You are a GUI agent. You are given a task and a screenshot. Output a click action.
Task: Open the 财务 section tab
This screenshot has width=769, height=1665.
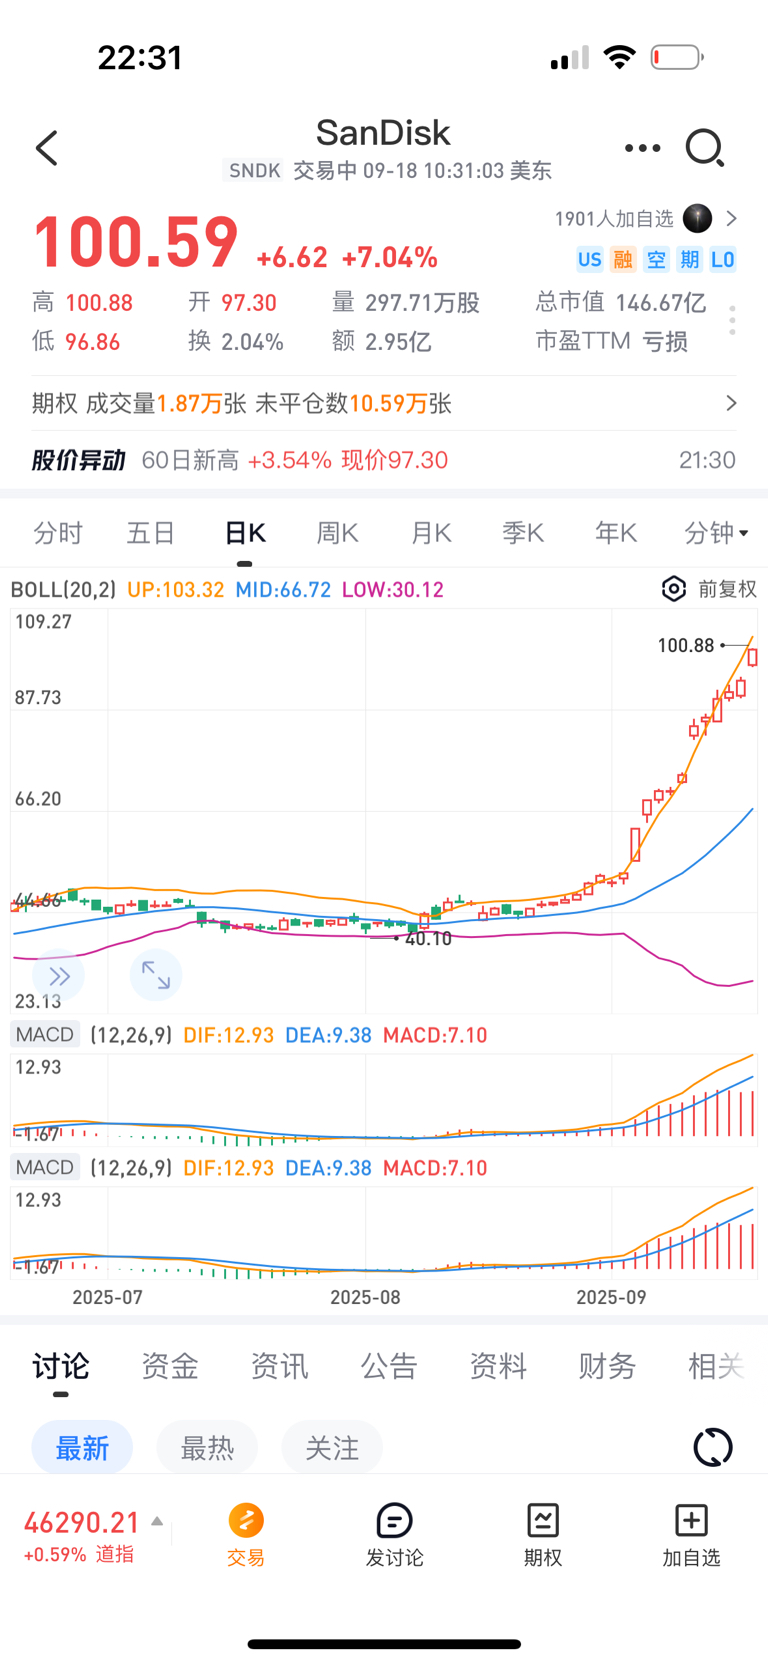[607, 1366]
